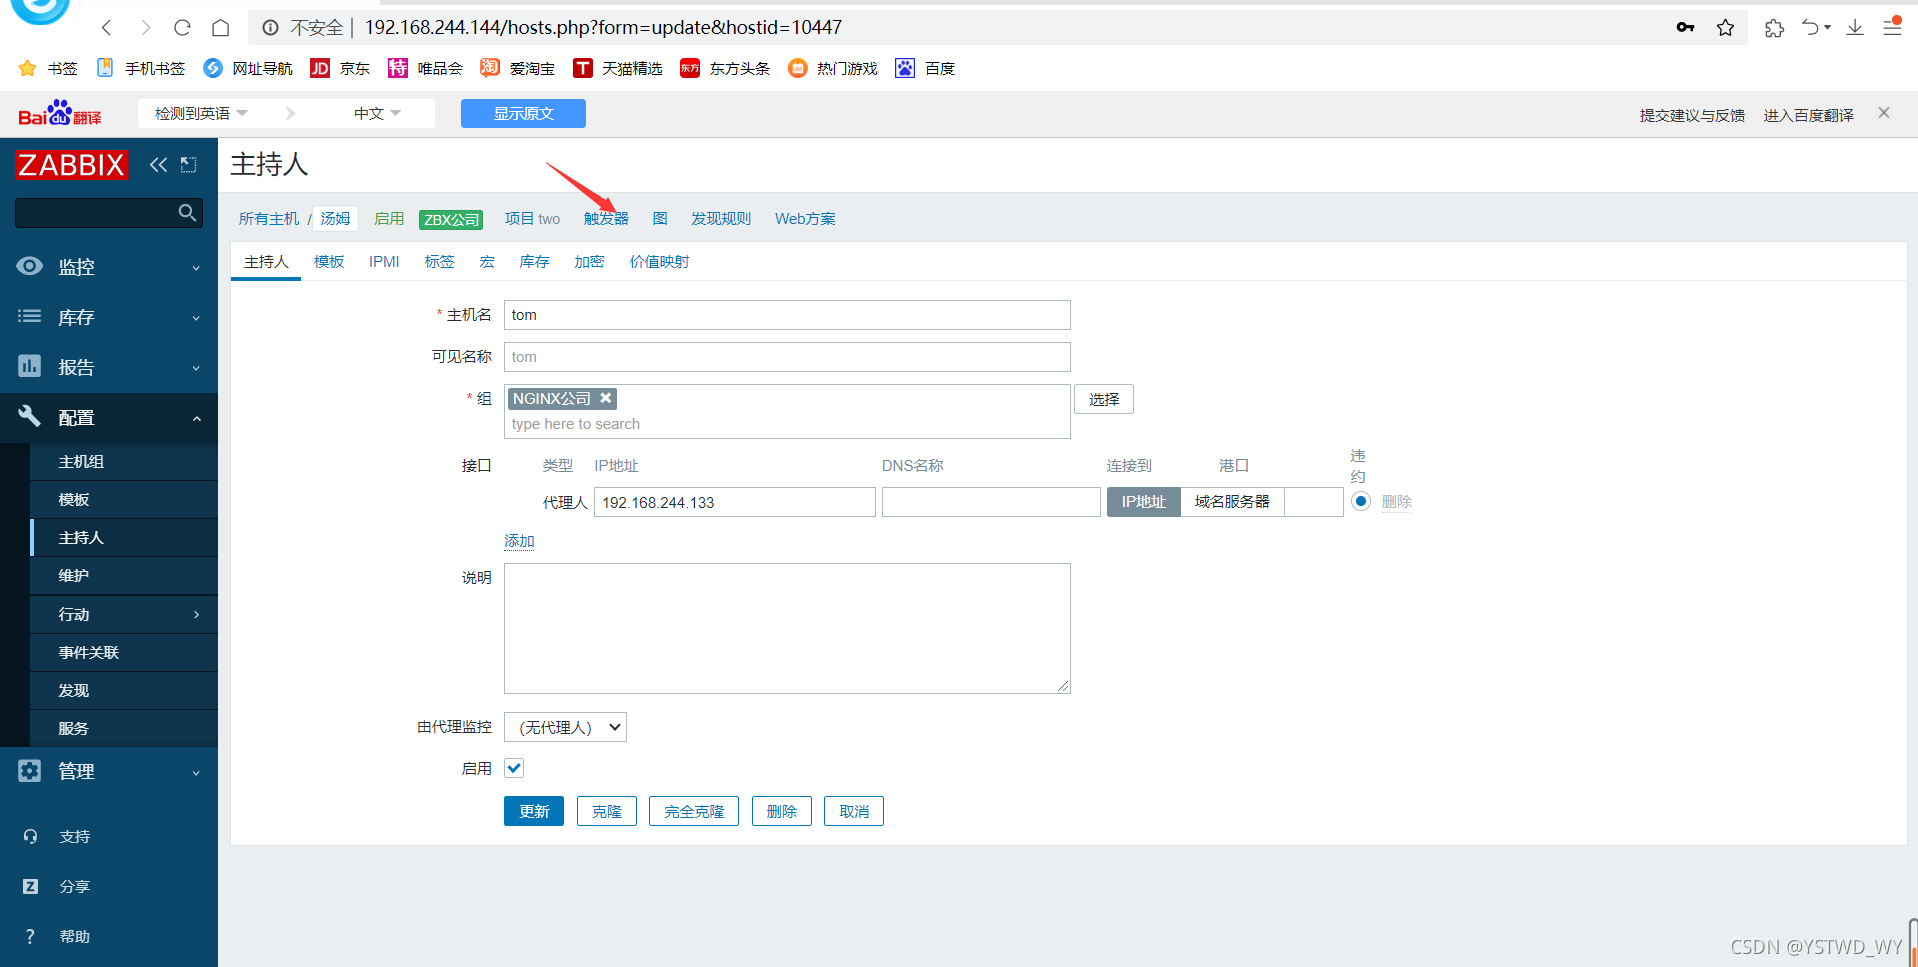The width and height of the screenshot is (1918, 967).
Task: Click the 报告 chart icon
Action: (30, 366)
